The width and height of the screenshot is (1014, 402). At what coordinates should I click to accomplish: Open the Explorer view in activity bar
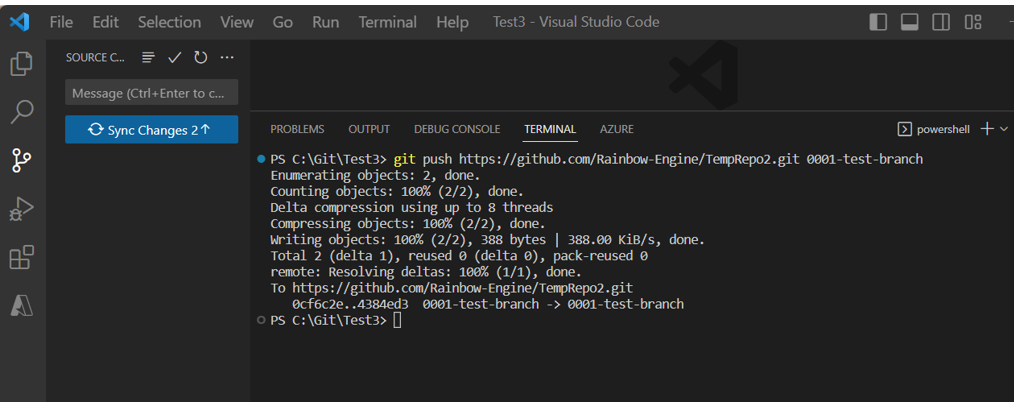tap(21, 63)
